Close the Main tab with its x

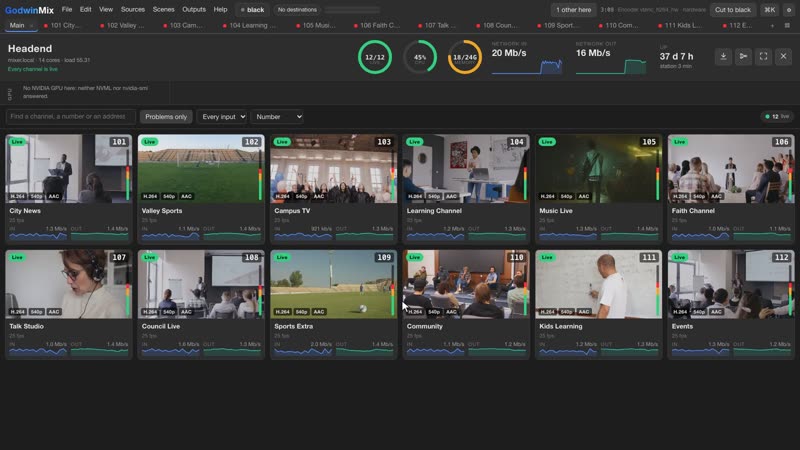click(x=32, y=26)
